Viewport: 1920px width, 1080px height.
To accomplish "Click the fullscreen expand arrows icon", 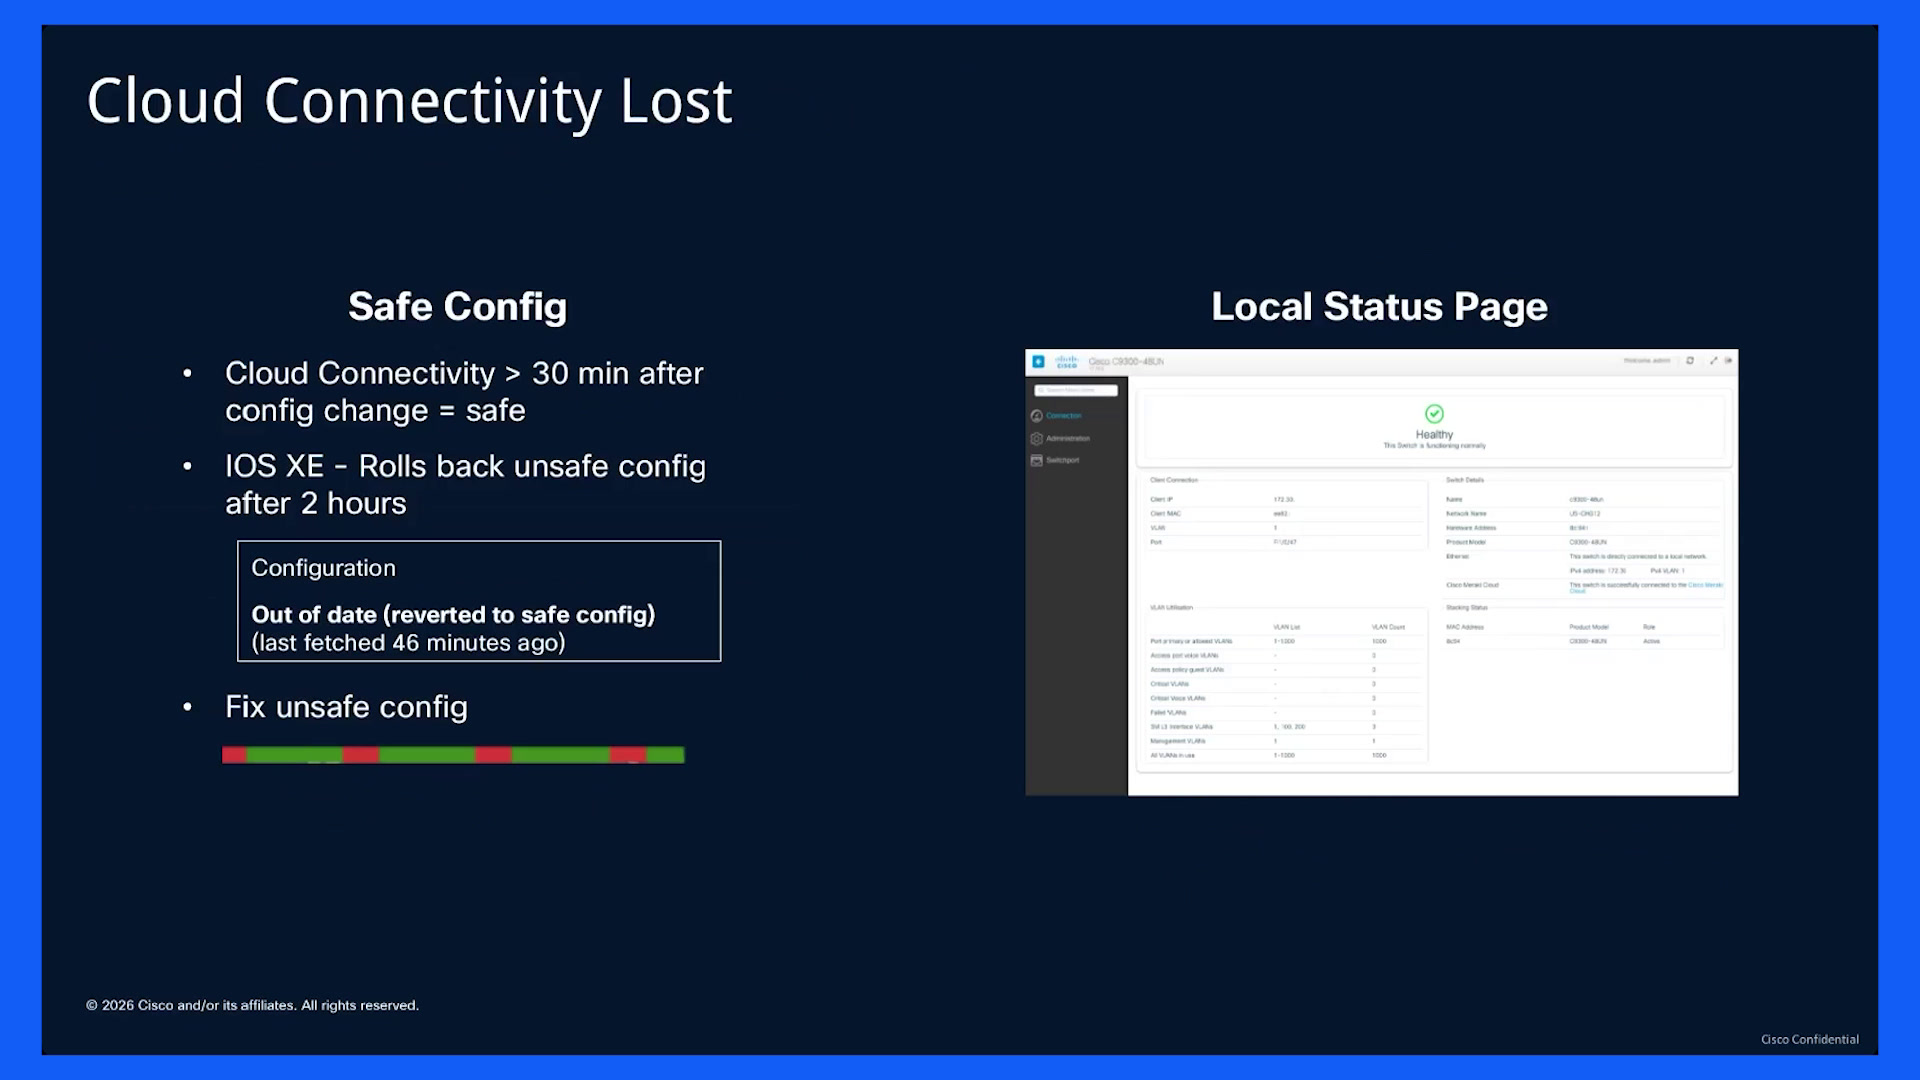I will coord(1713,361).
